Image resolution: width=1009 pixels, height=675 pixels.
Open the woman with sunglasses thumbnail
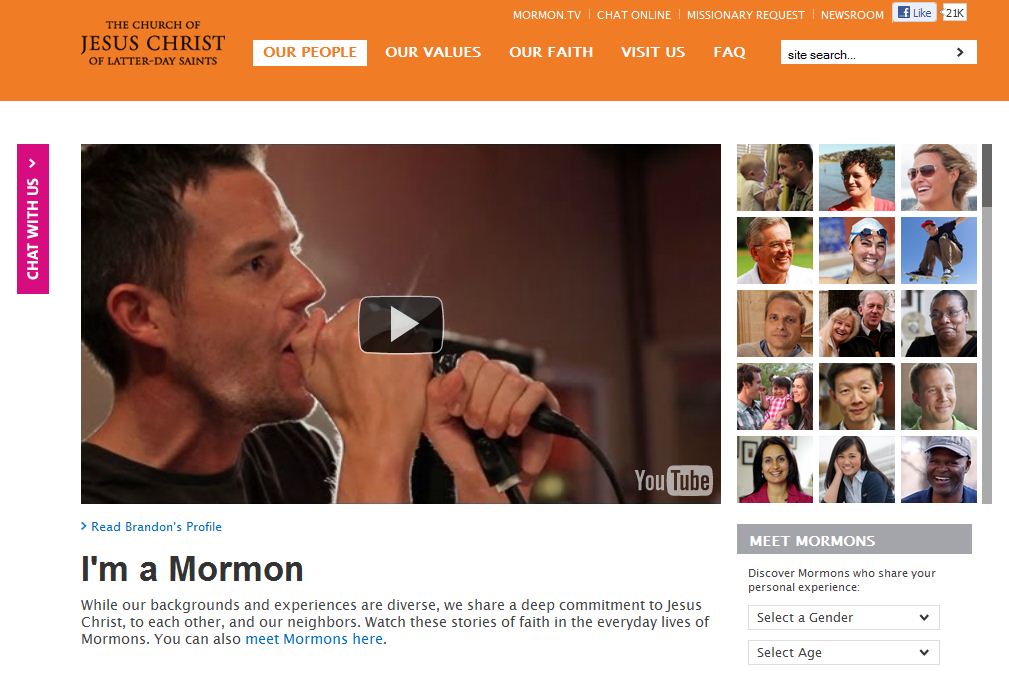coord(938,178)
